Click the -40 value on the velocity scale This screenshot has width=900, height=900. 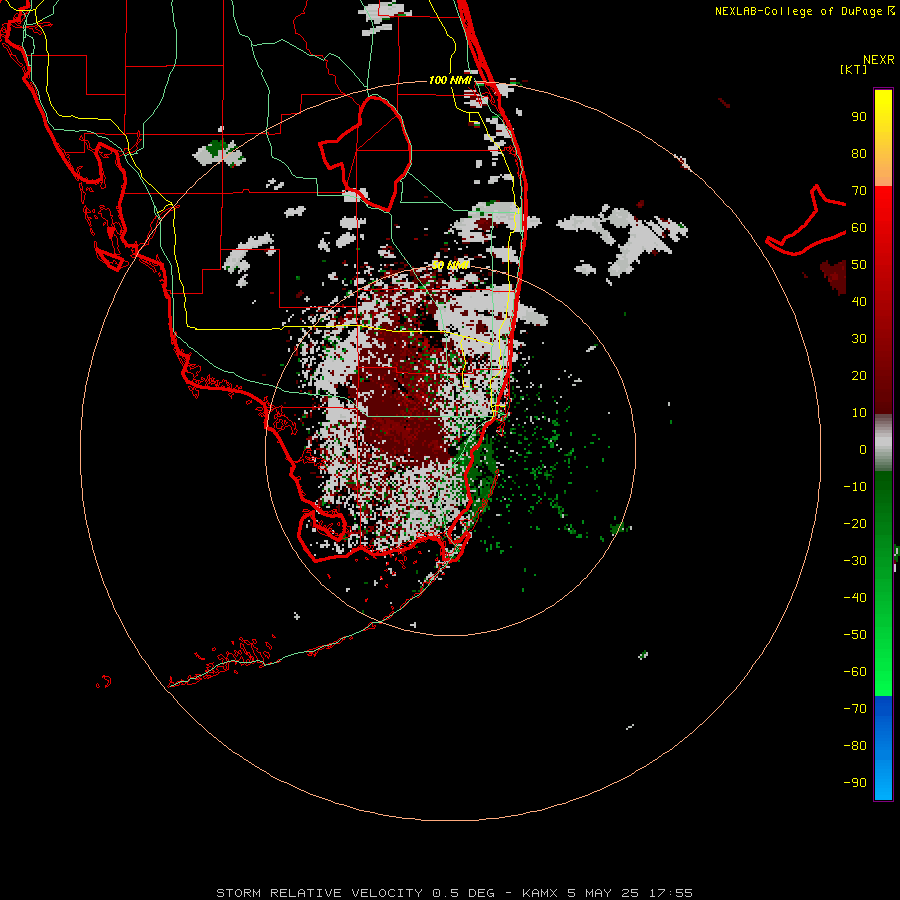point(855,598)
